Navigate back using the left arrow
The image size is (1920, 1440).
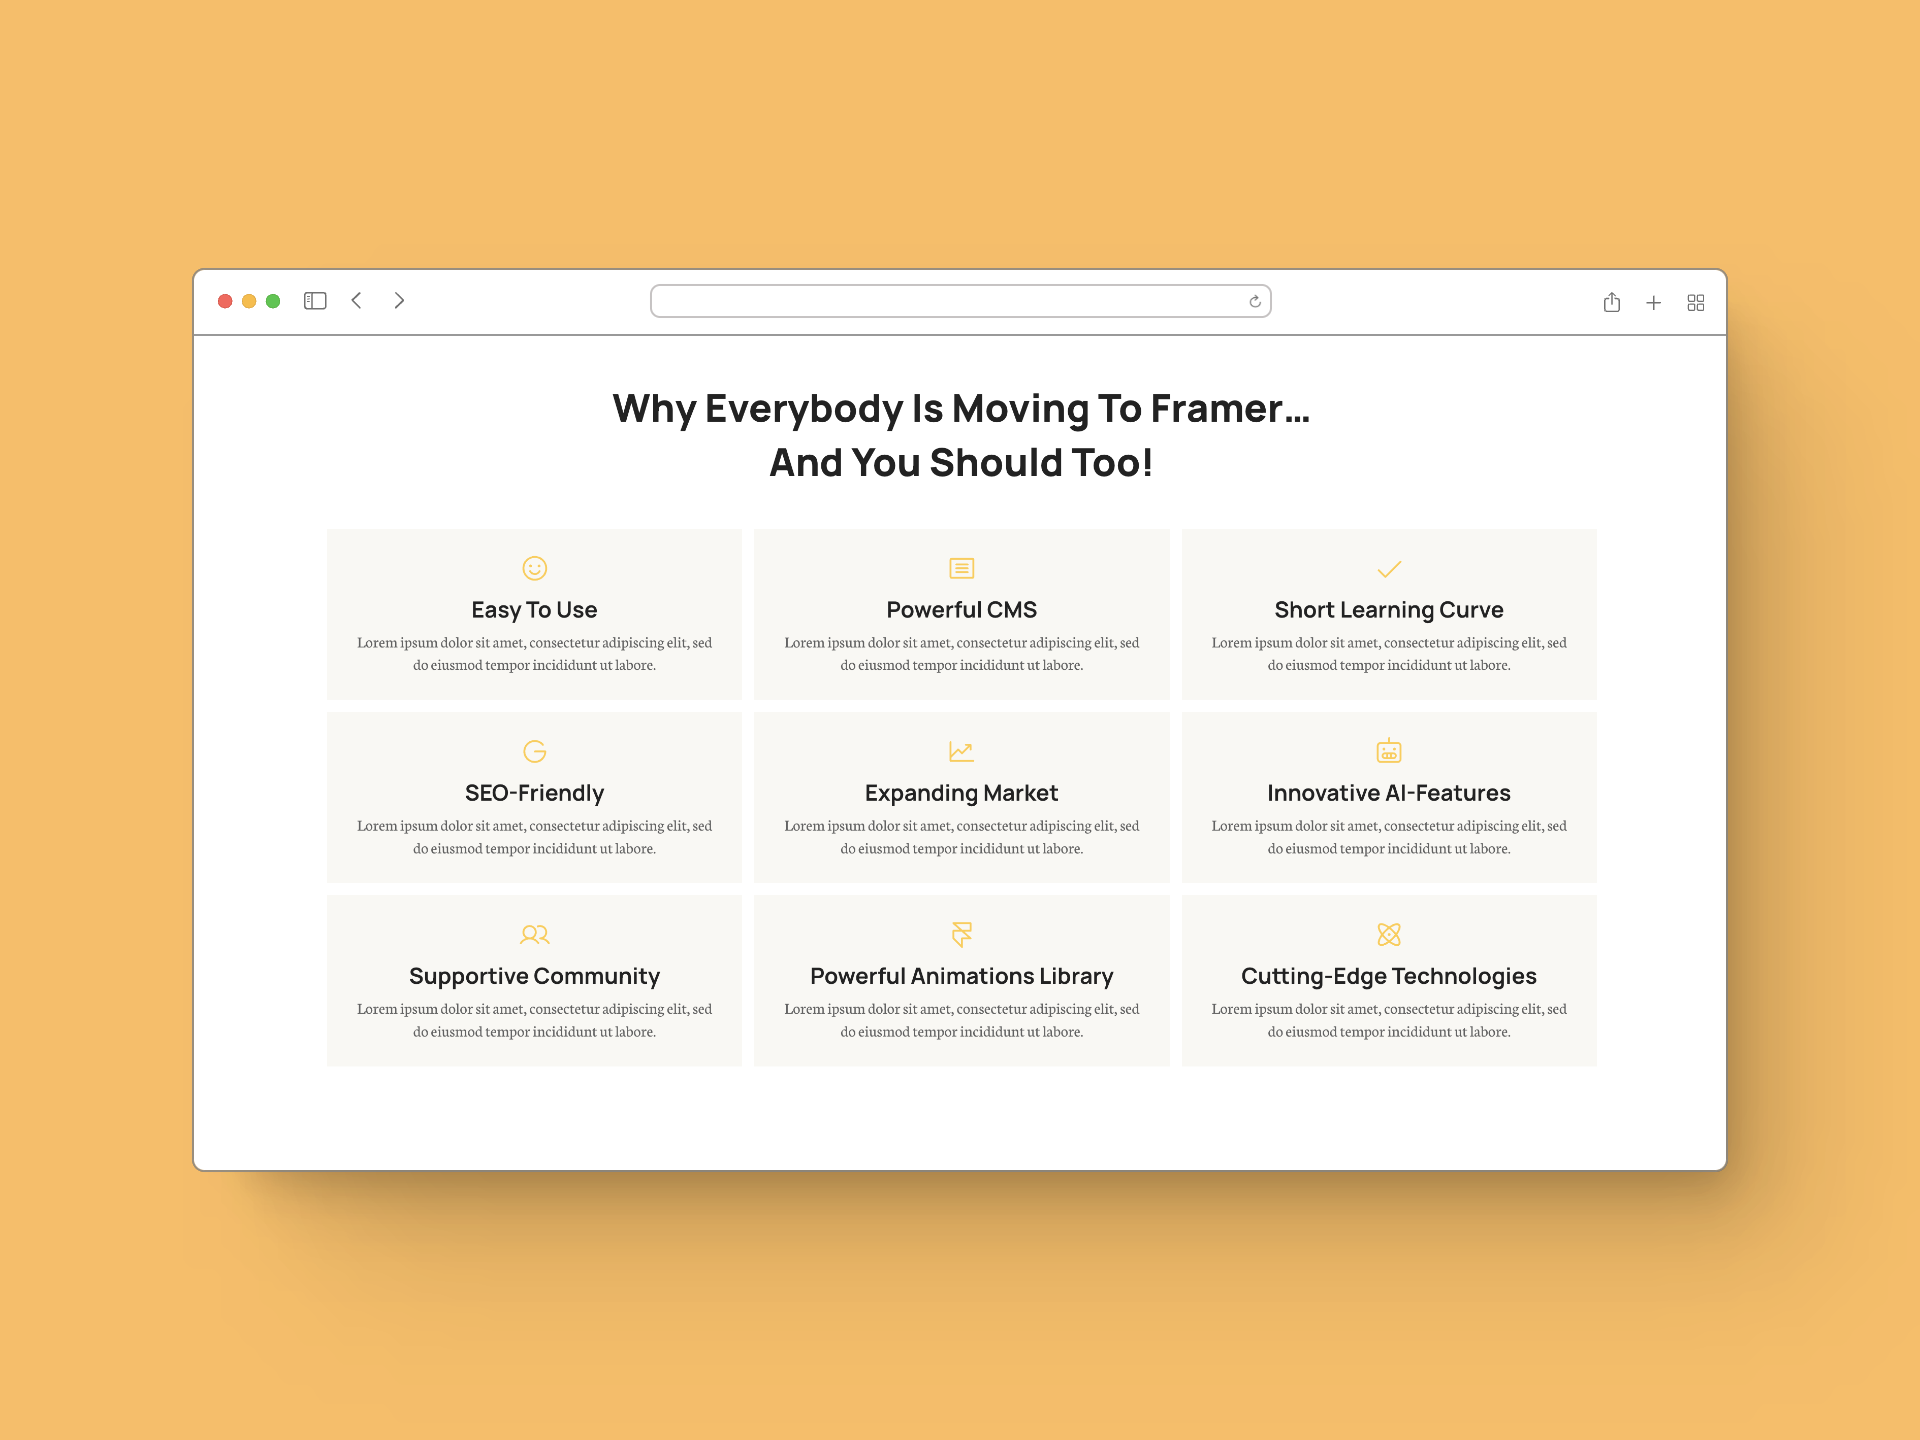coord(357,300)
